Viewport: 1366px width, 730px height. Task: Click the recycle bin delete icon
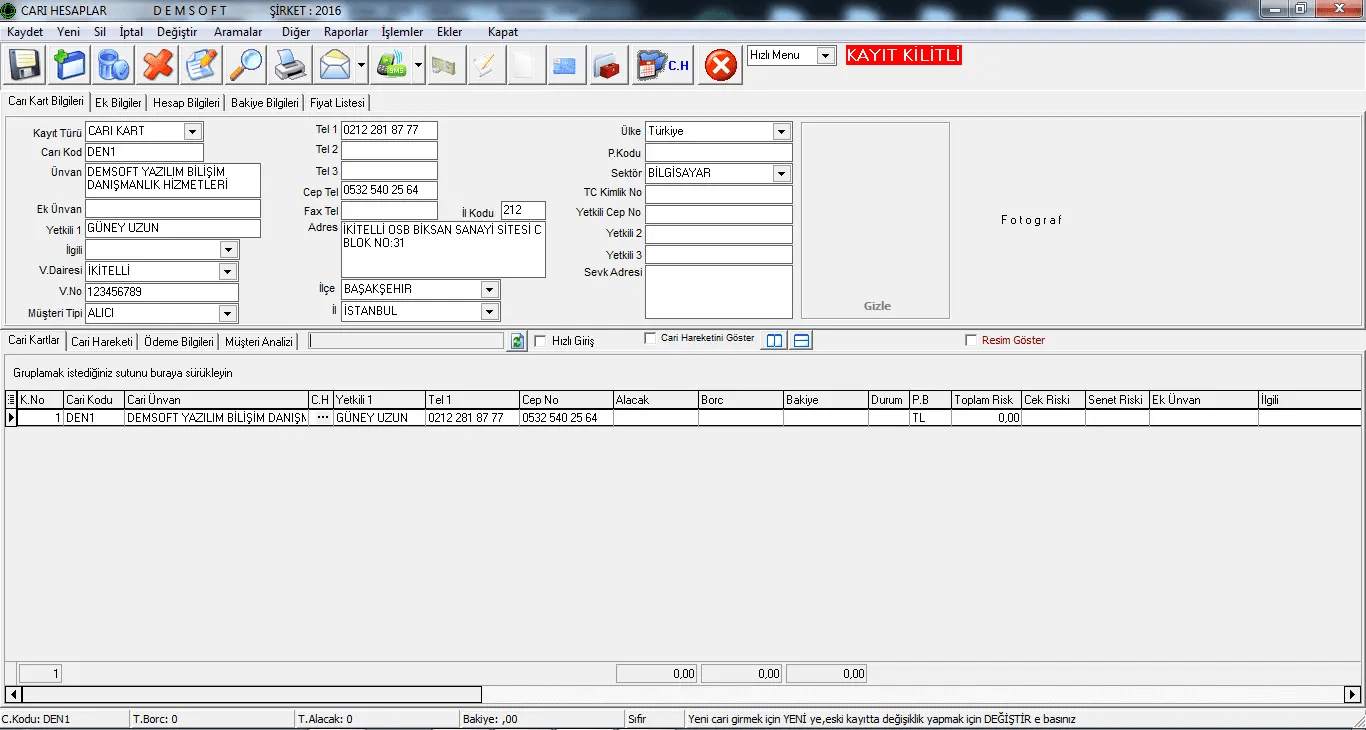click(x=113, y=65)
